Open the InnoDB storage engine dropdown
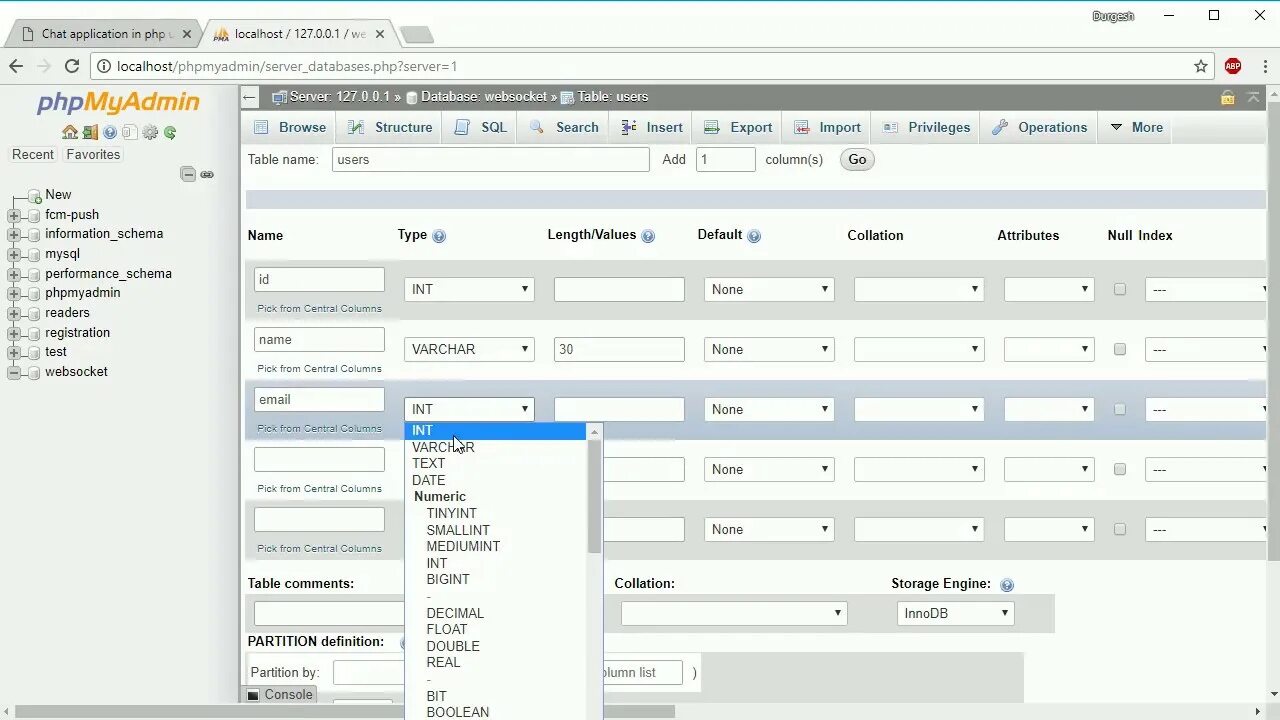The width and height of the screenshot is (1280, 720). 955,613
